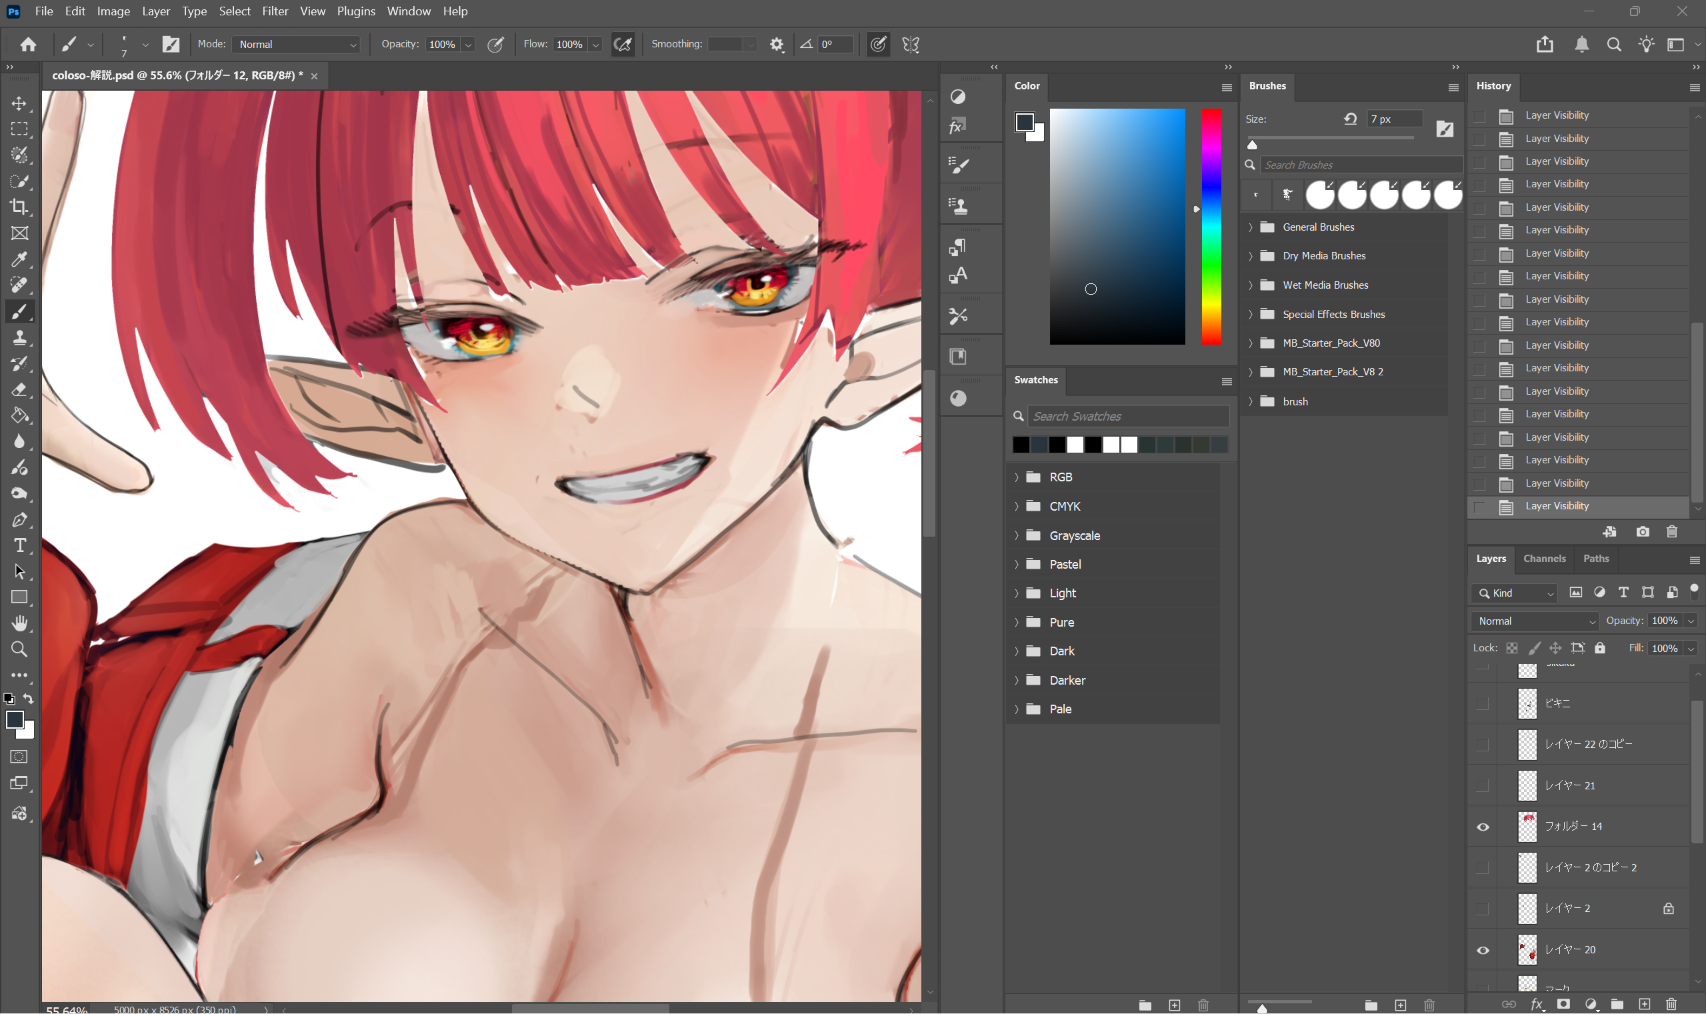The height and width of the screenshot is (1014, 1706).
Task: Delete current history state
Action: 1671,532
